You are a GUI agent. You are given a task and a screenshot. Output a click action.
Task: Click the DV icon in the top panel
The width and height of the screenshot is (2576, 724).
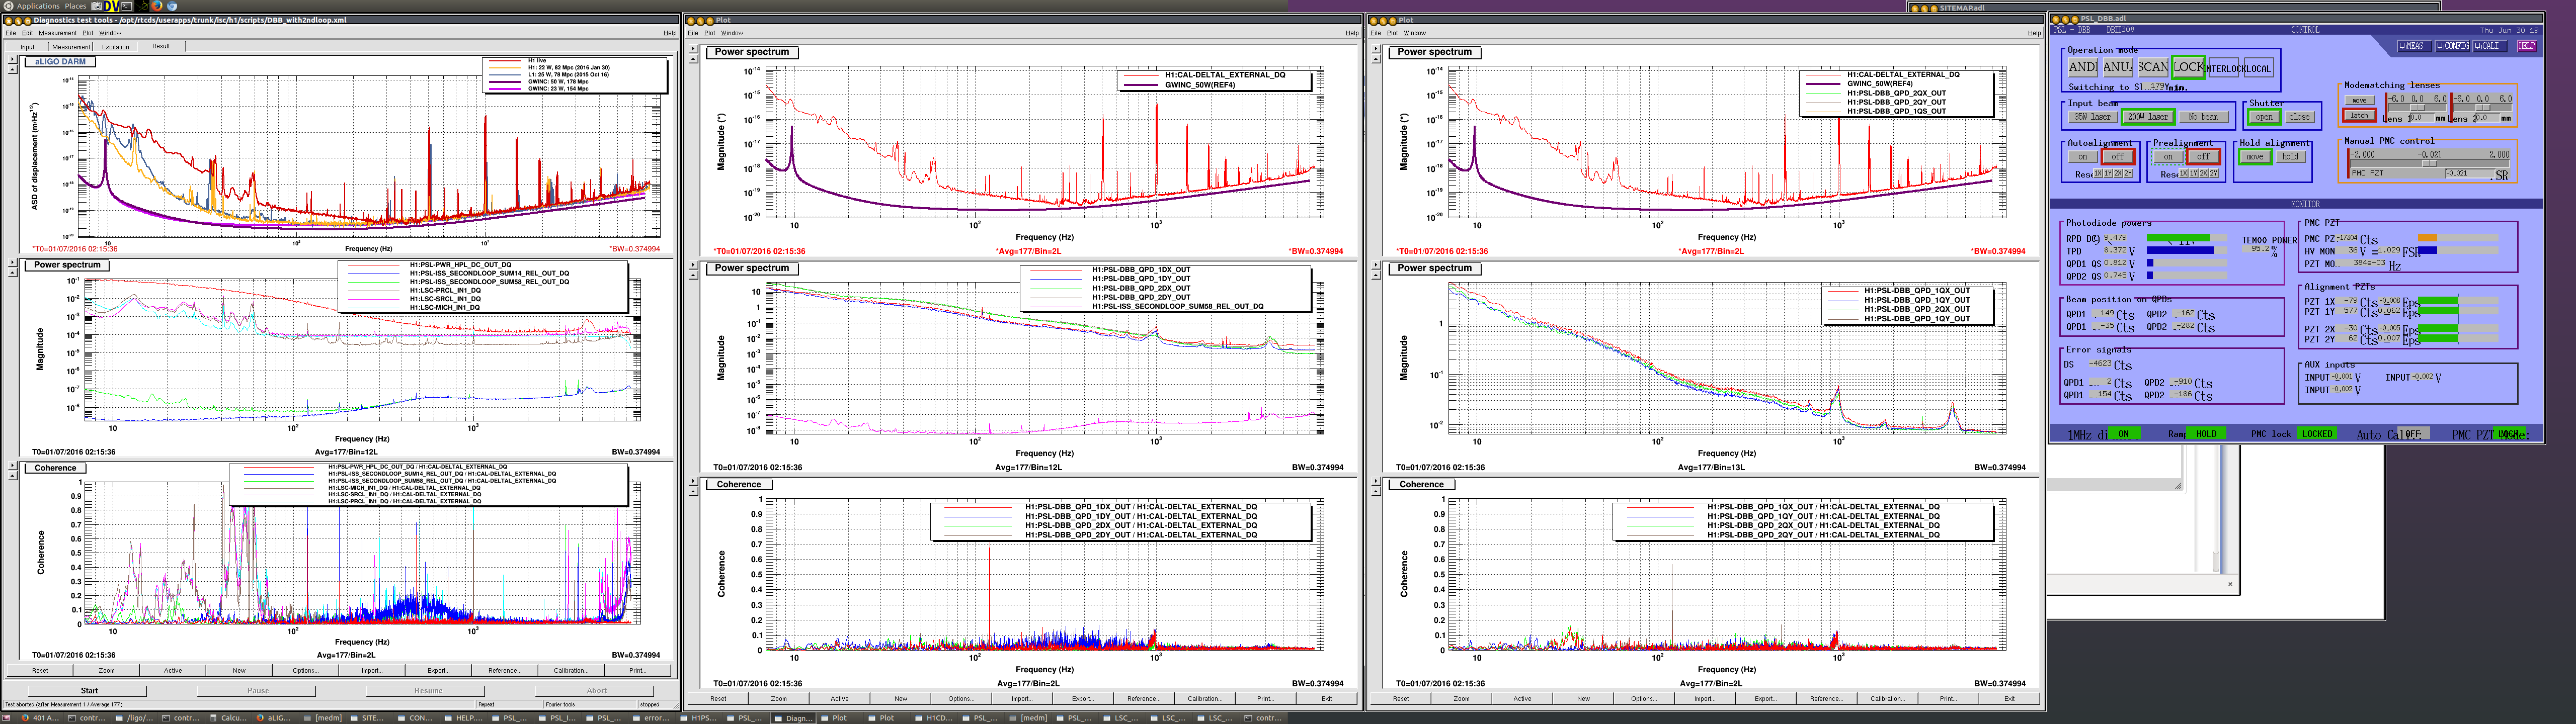pyautogui.click(x=112, y=6)
